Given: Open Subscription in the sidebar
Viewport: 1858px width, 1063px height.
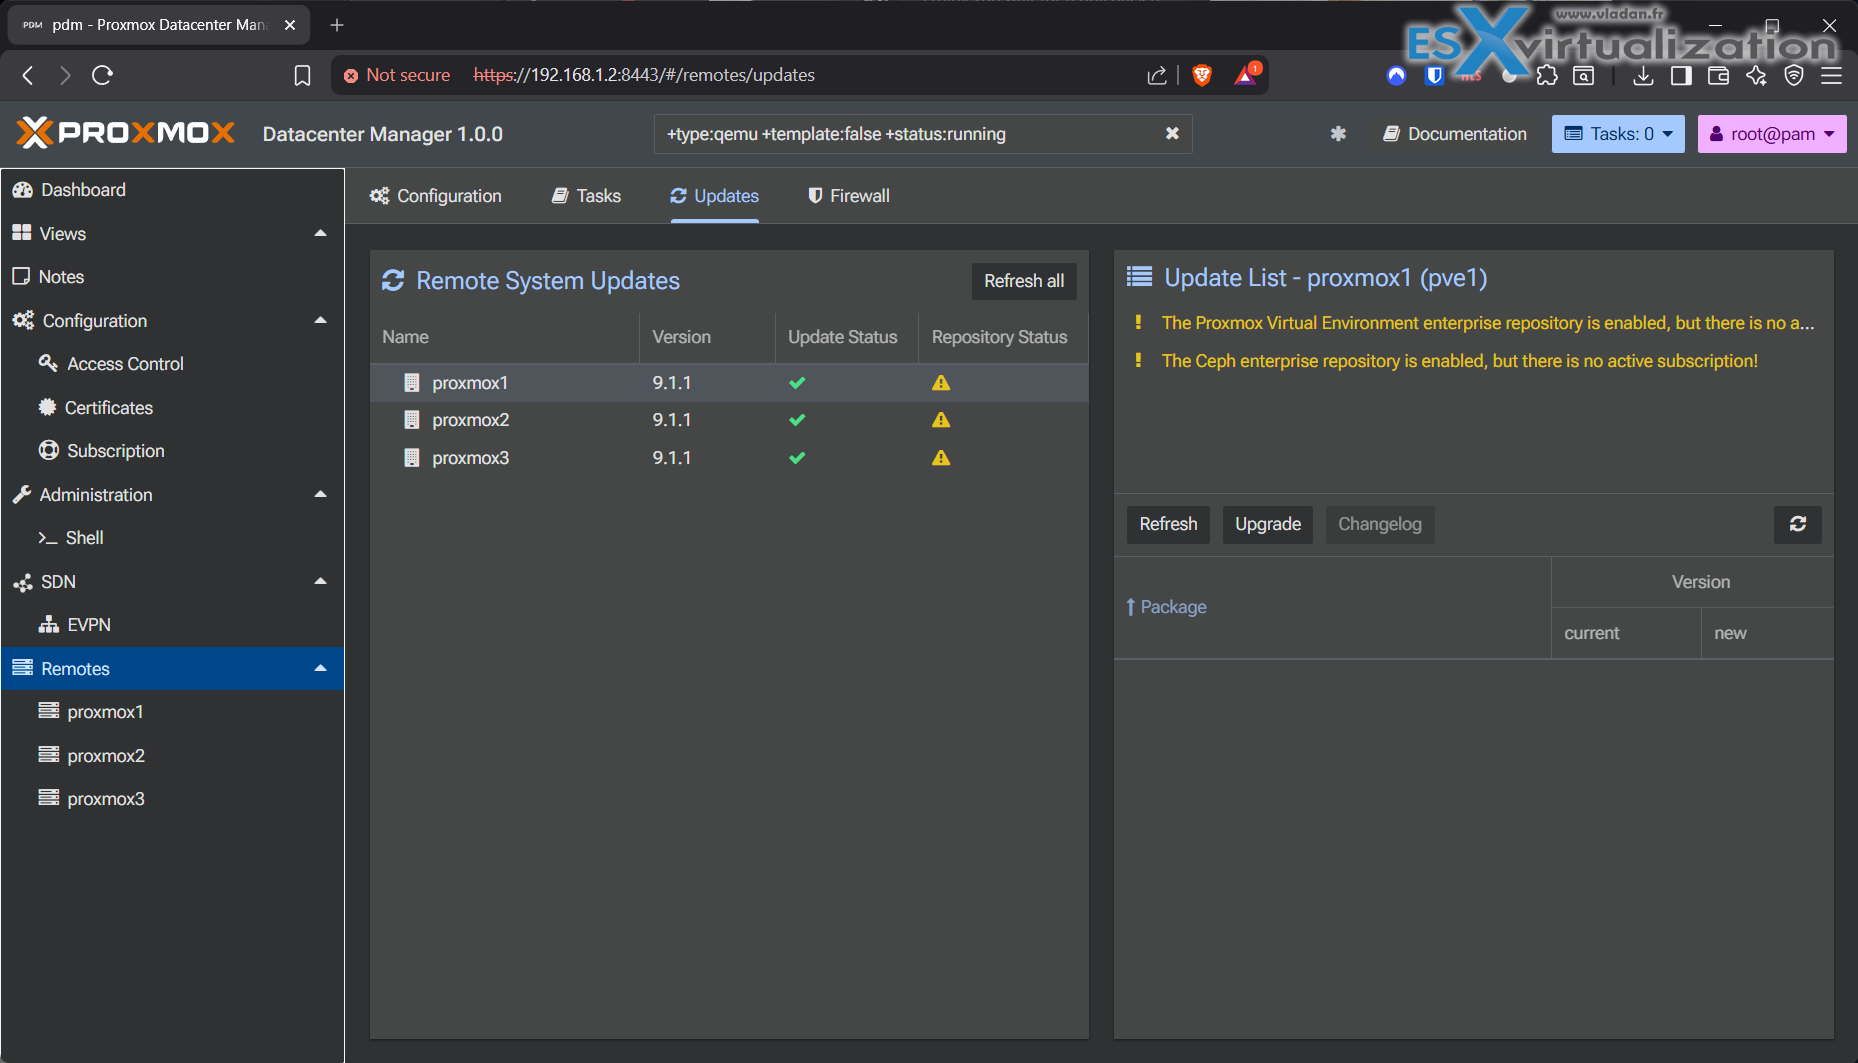Looking at the screenshot, I should tap(115, 451).
